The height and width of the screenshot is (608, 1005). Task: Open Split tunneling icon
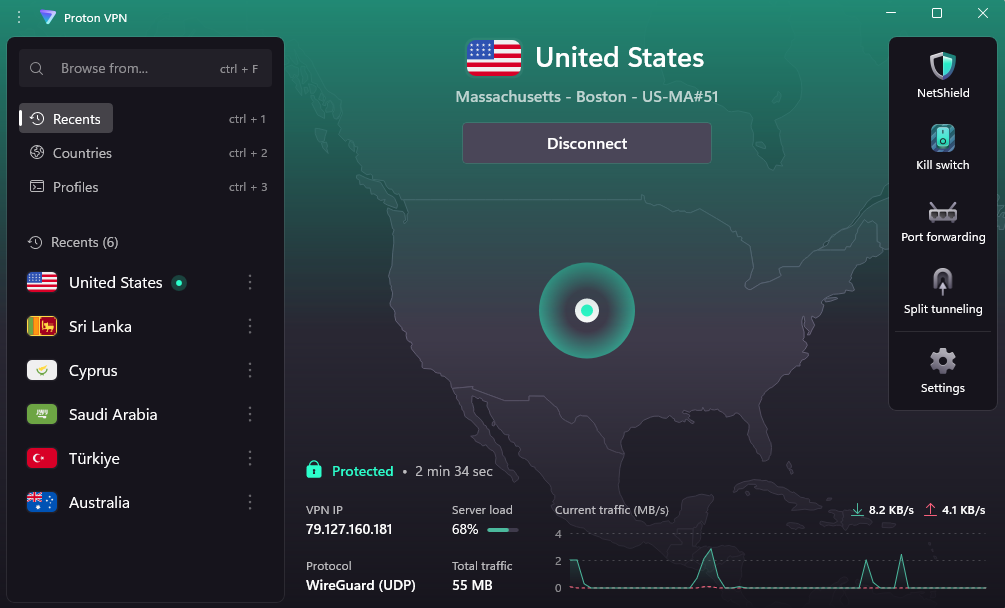tap(943, 282)
